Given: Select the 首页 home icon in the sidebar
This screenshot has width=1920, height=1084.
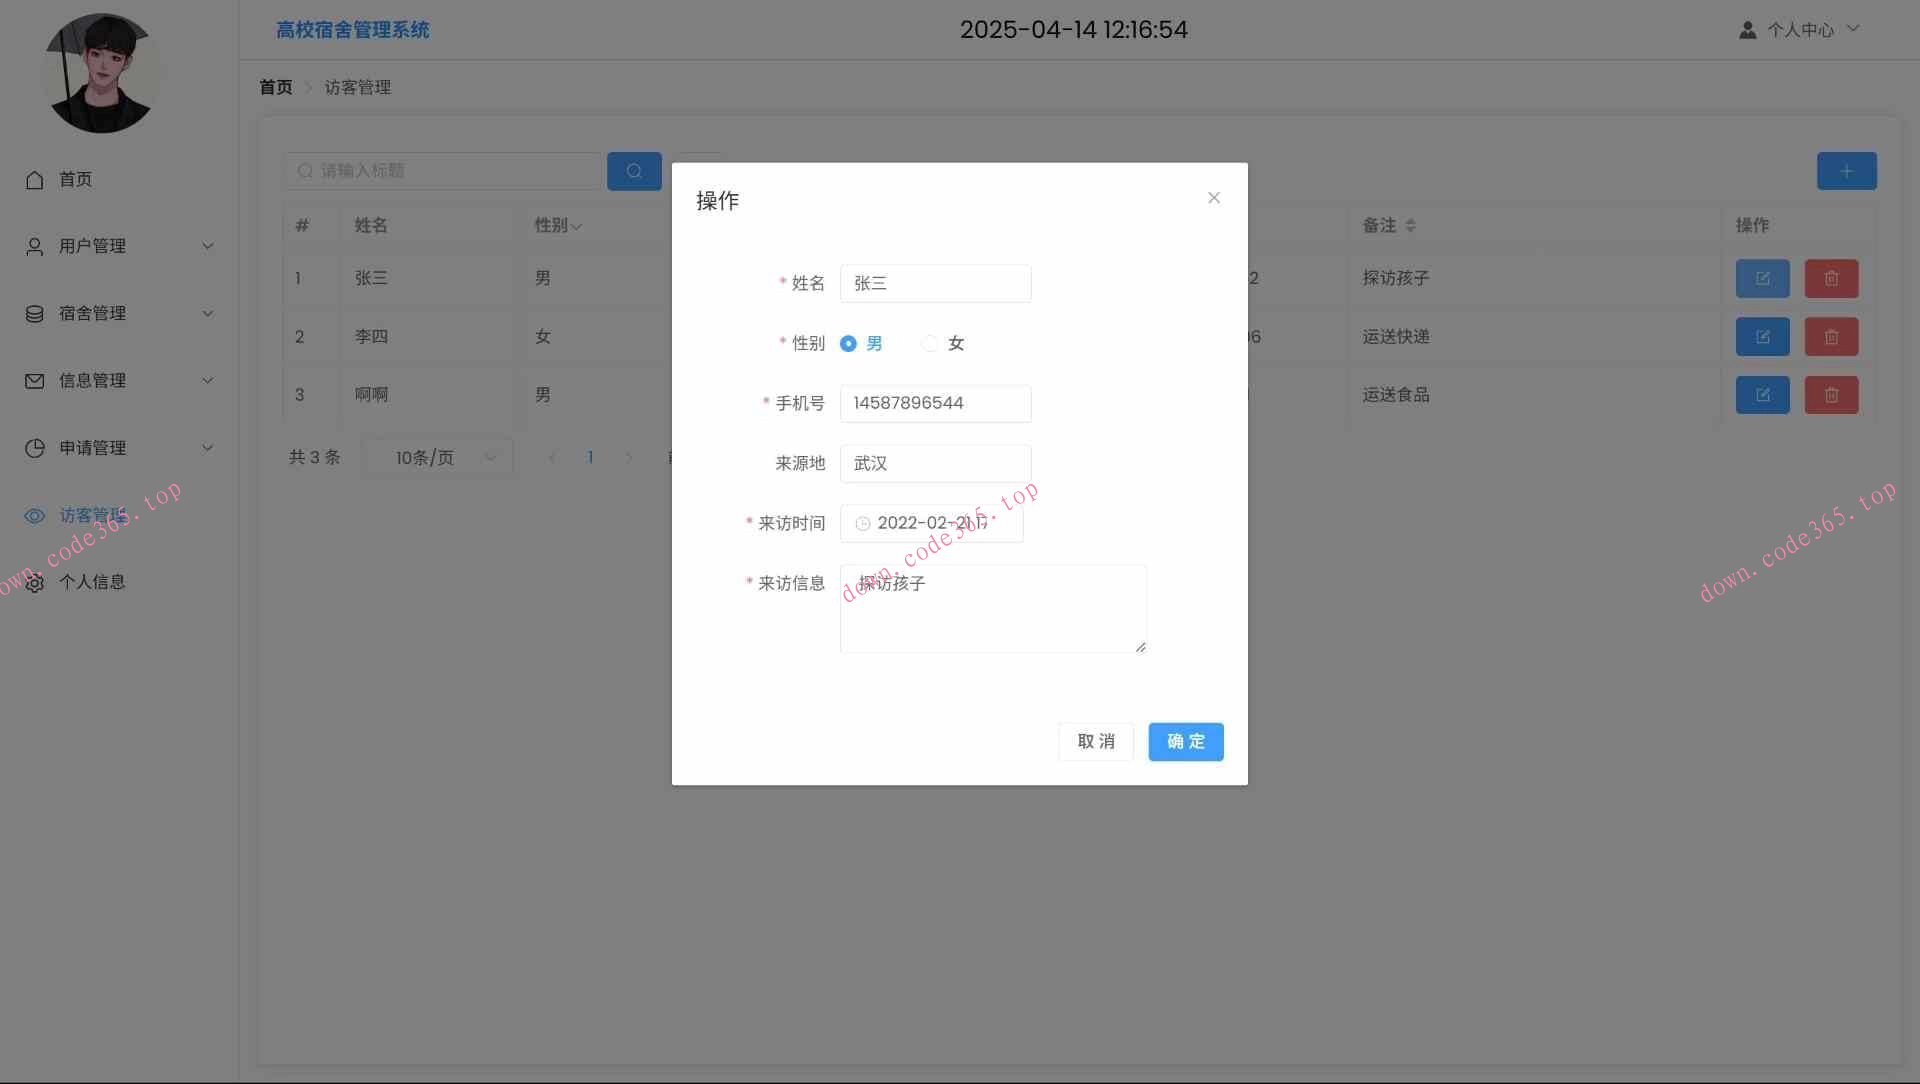Looking at the screenshot, I should point(34,179).
